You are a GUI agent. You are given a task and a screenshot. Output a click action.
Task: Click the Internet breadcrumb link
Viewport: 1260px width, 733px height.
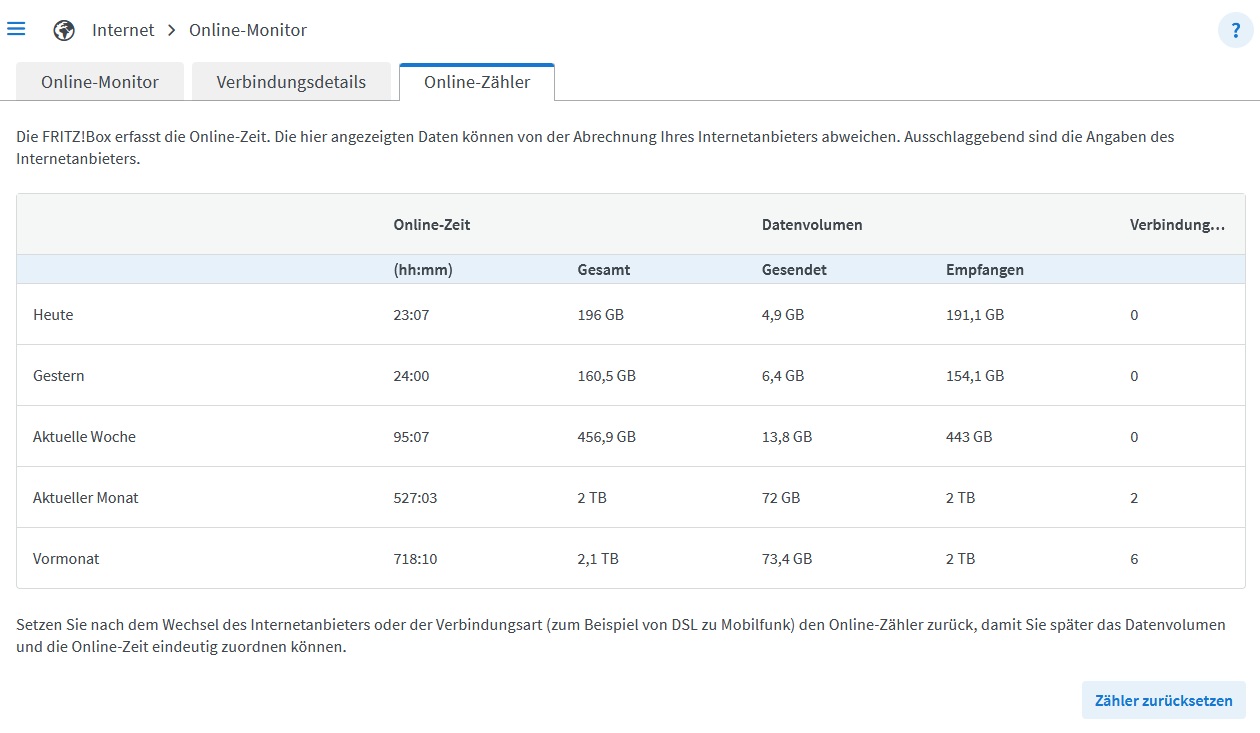[123, 30]
